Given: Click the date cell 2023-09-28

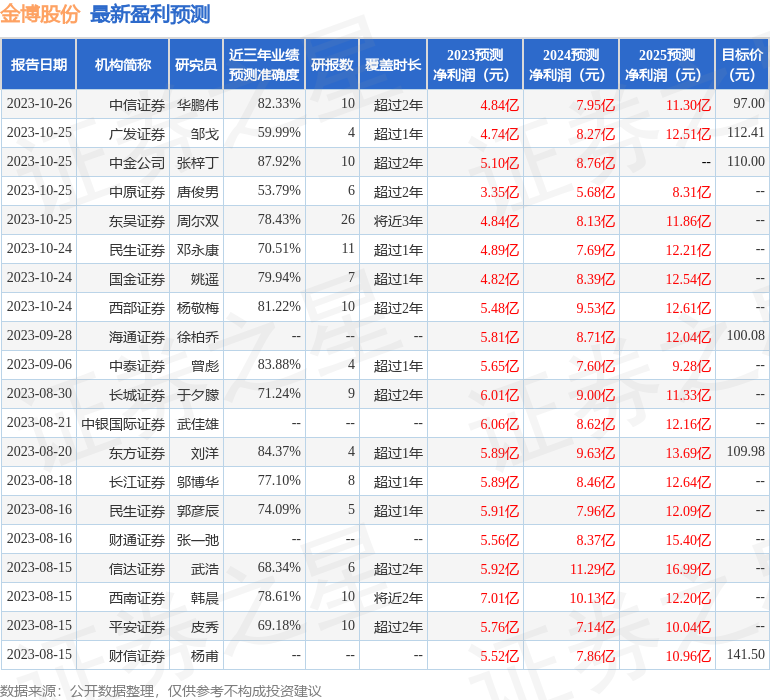Looking at the screenshot, I should [x=39, y=336].
